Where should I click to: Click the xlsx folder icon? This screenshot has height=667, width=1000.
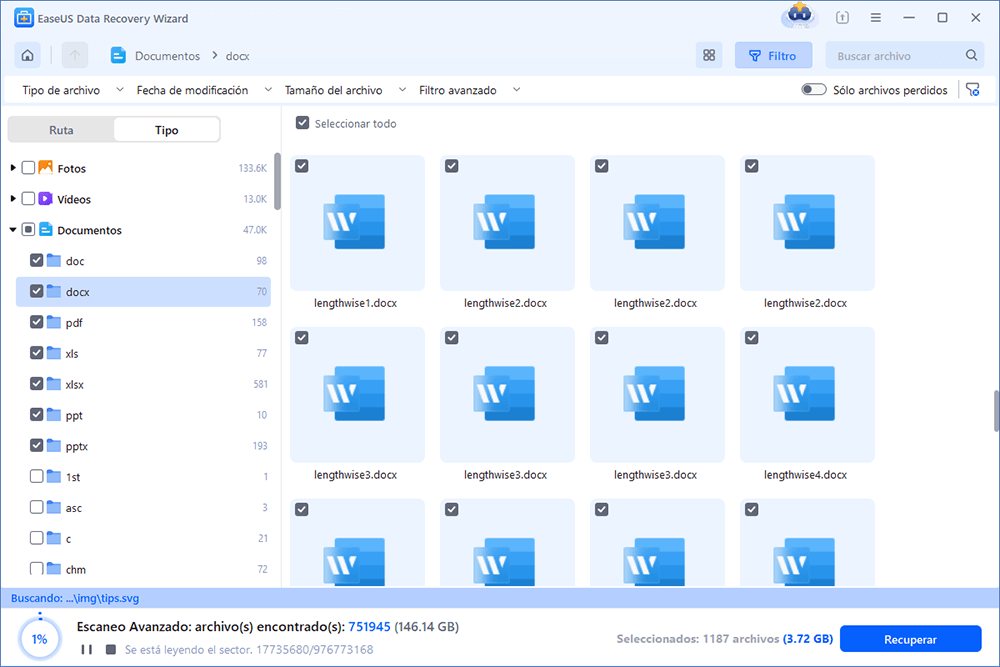[x=54, y=384]
